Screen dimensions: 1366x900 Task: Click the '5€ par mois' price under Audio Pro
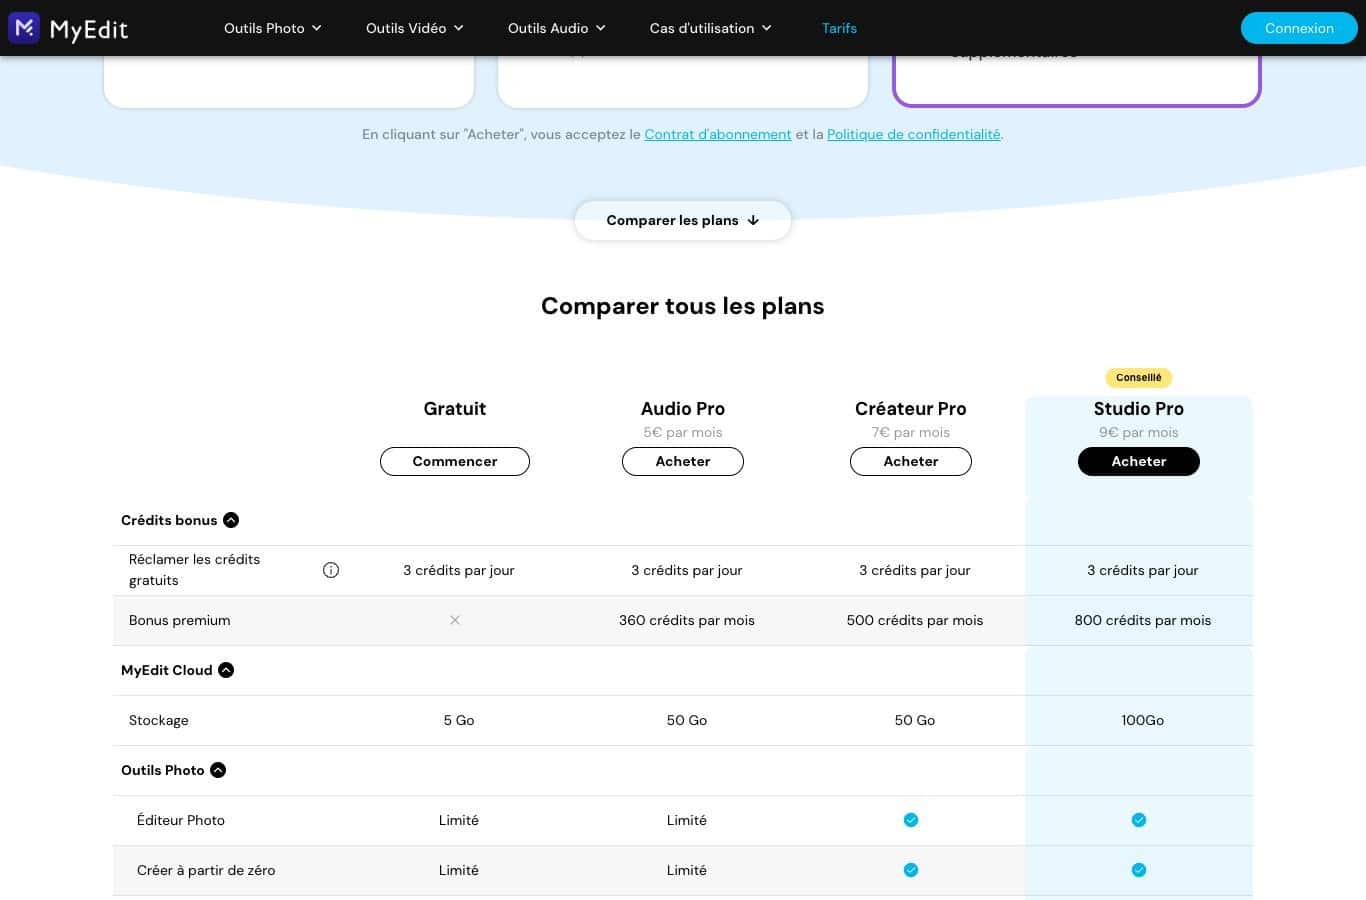pos(683,432)
